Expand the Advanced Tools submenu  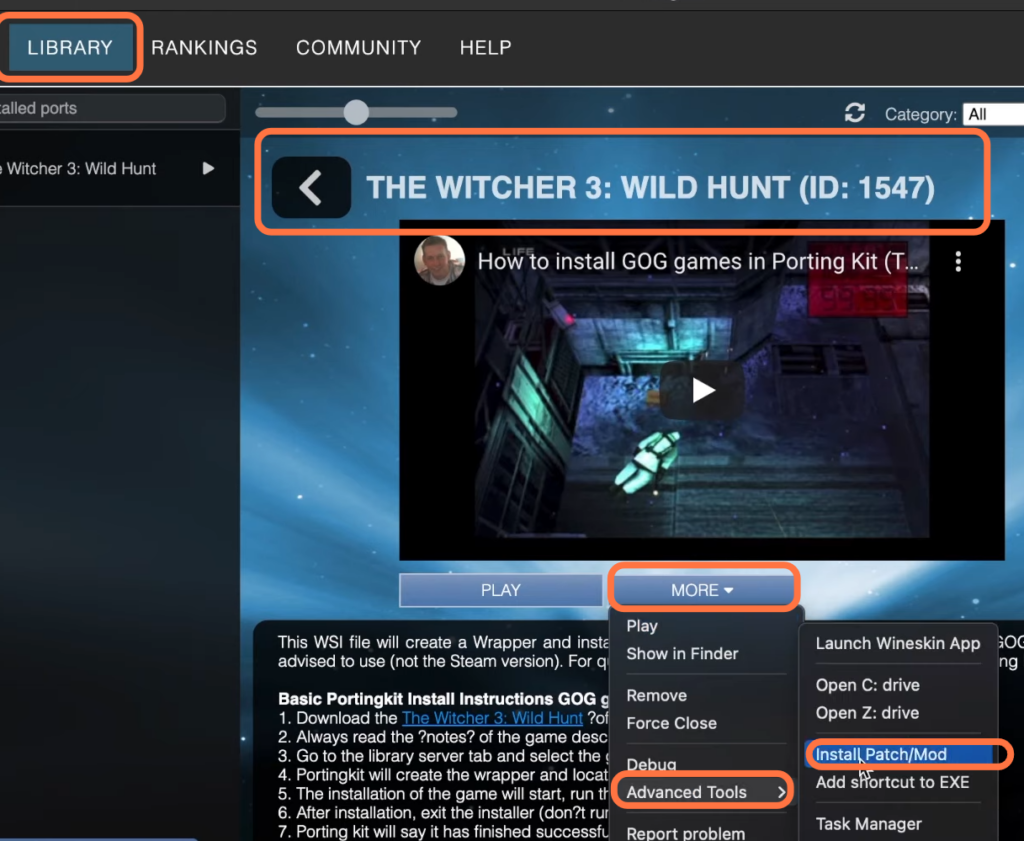[704, 792]
